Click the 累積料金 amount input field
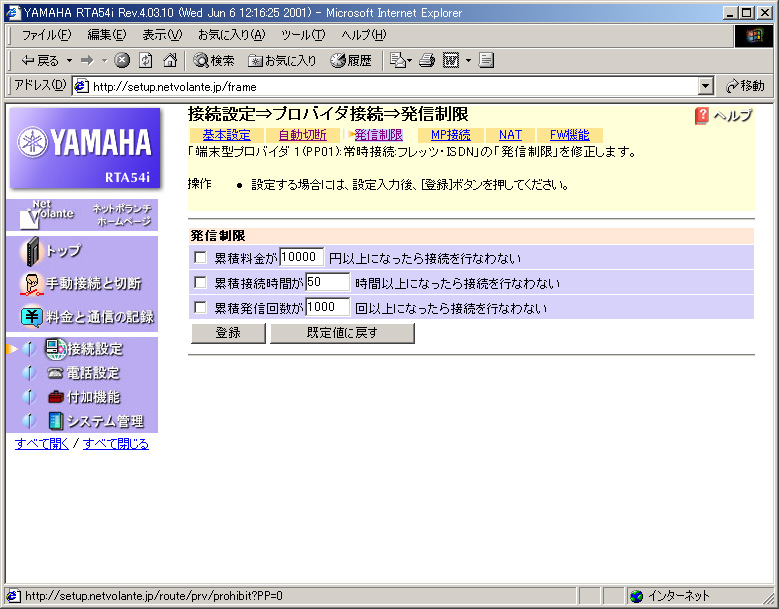This screenshot has height=609, width=779. [x=302, y=258]
